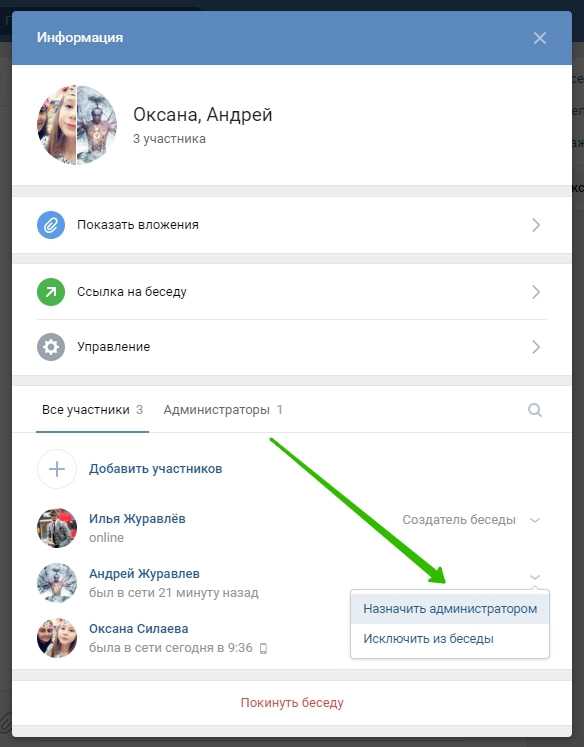This screenshot has height=747, width=584.
Task: Select Назначить администратором menu item
Action: coord(450,609)
